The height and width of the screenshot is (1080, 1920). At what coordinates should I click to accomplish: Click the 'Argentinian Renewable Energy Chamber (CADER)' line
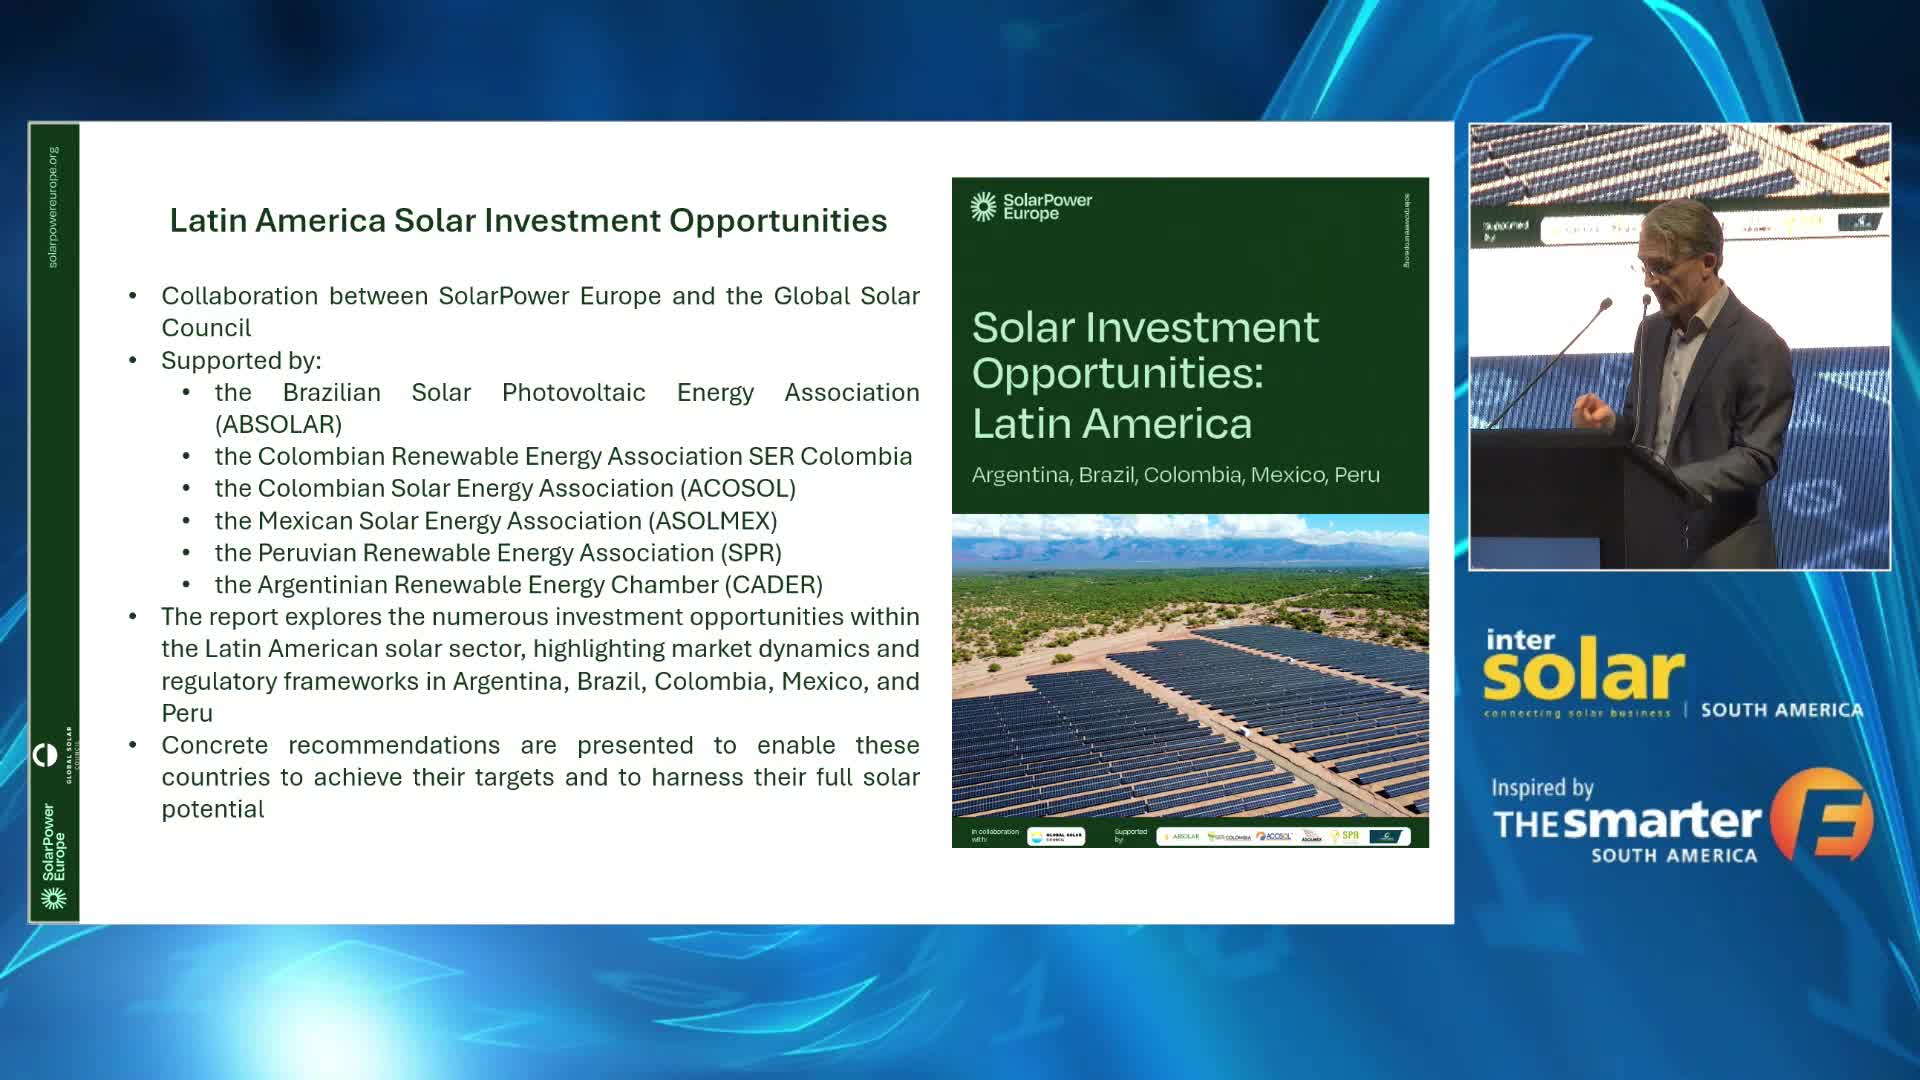coord(519,585)
